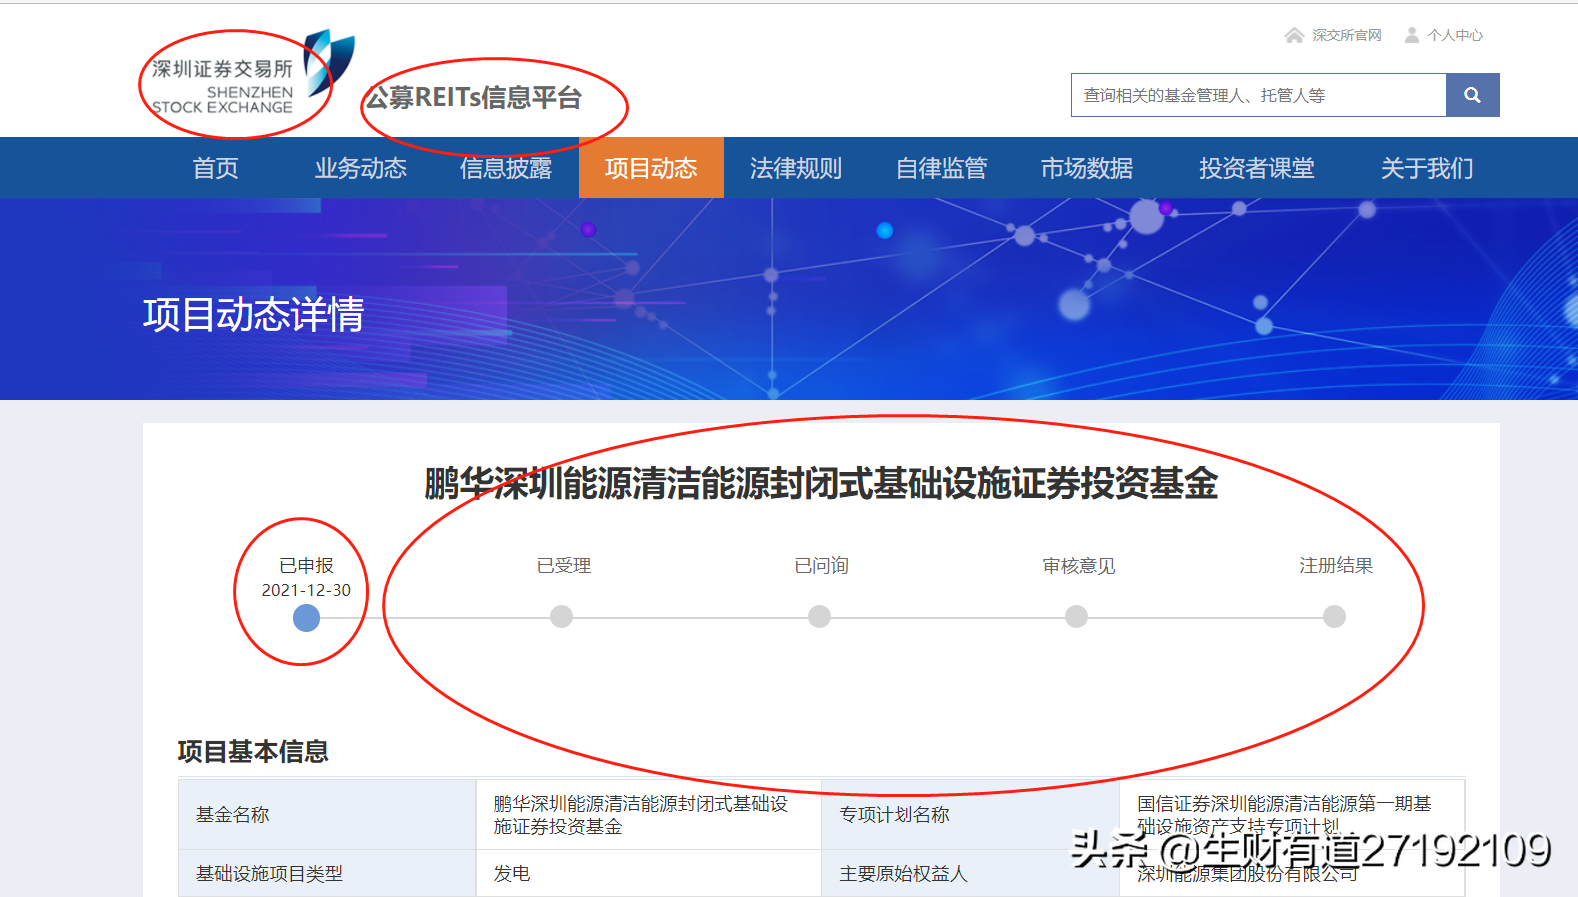Open the 个人中心 link
Viewport: 1578px width, 897px height.
coord(1455,35)
